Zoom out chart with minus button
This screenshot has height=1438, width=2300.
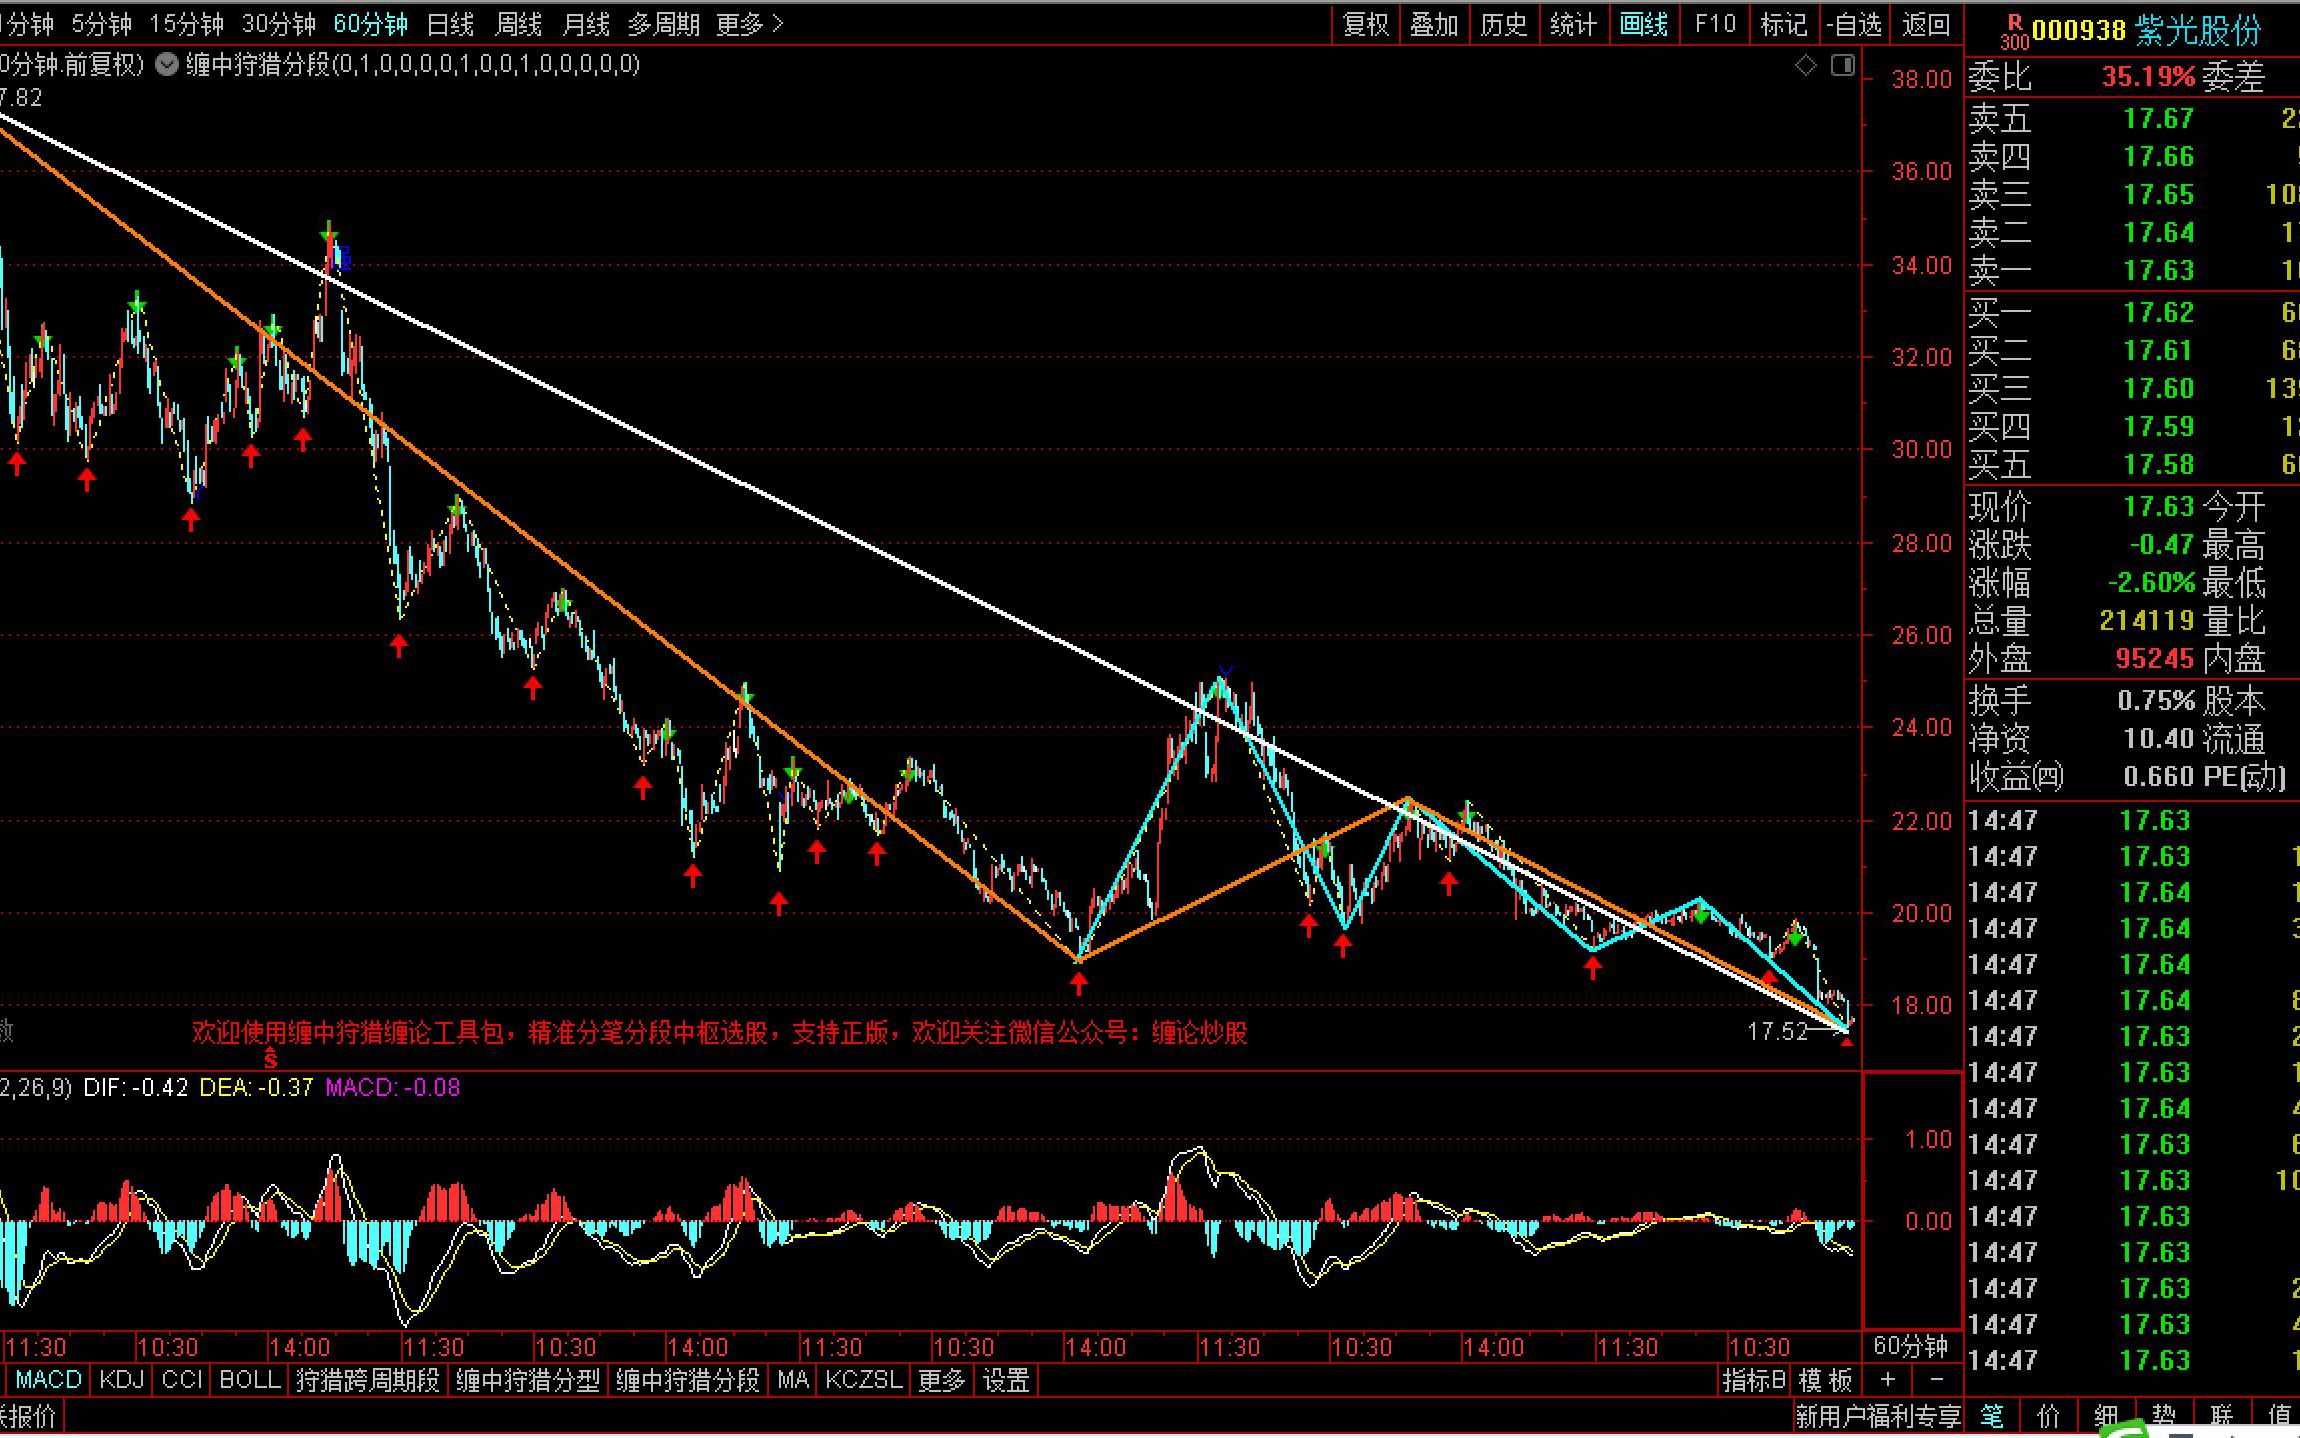tap(1937, 1380)
